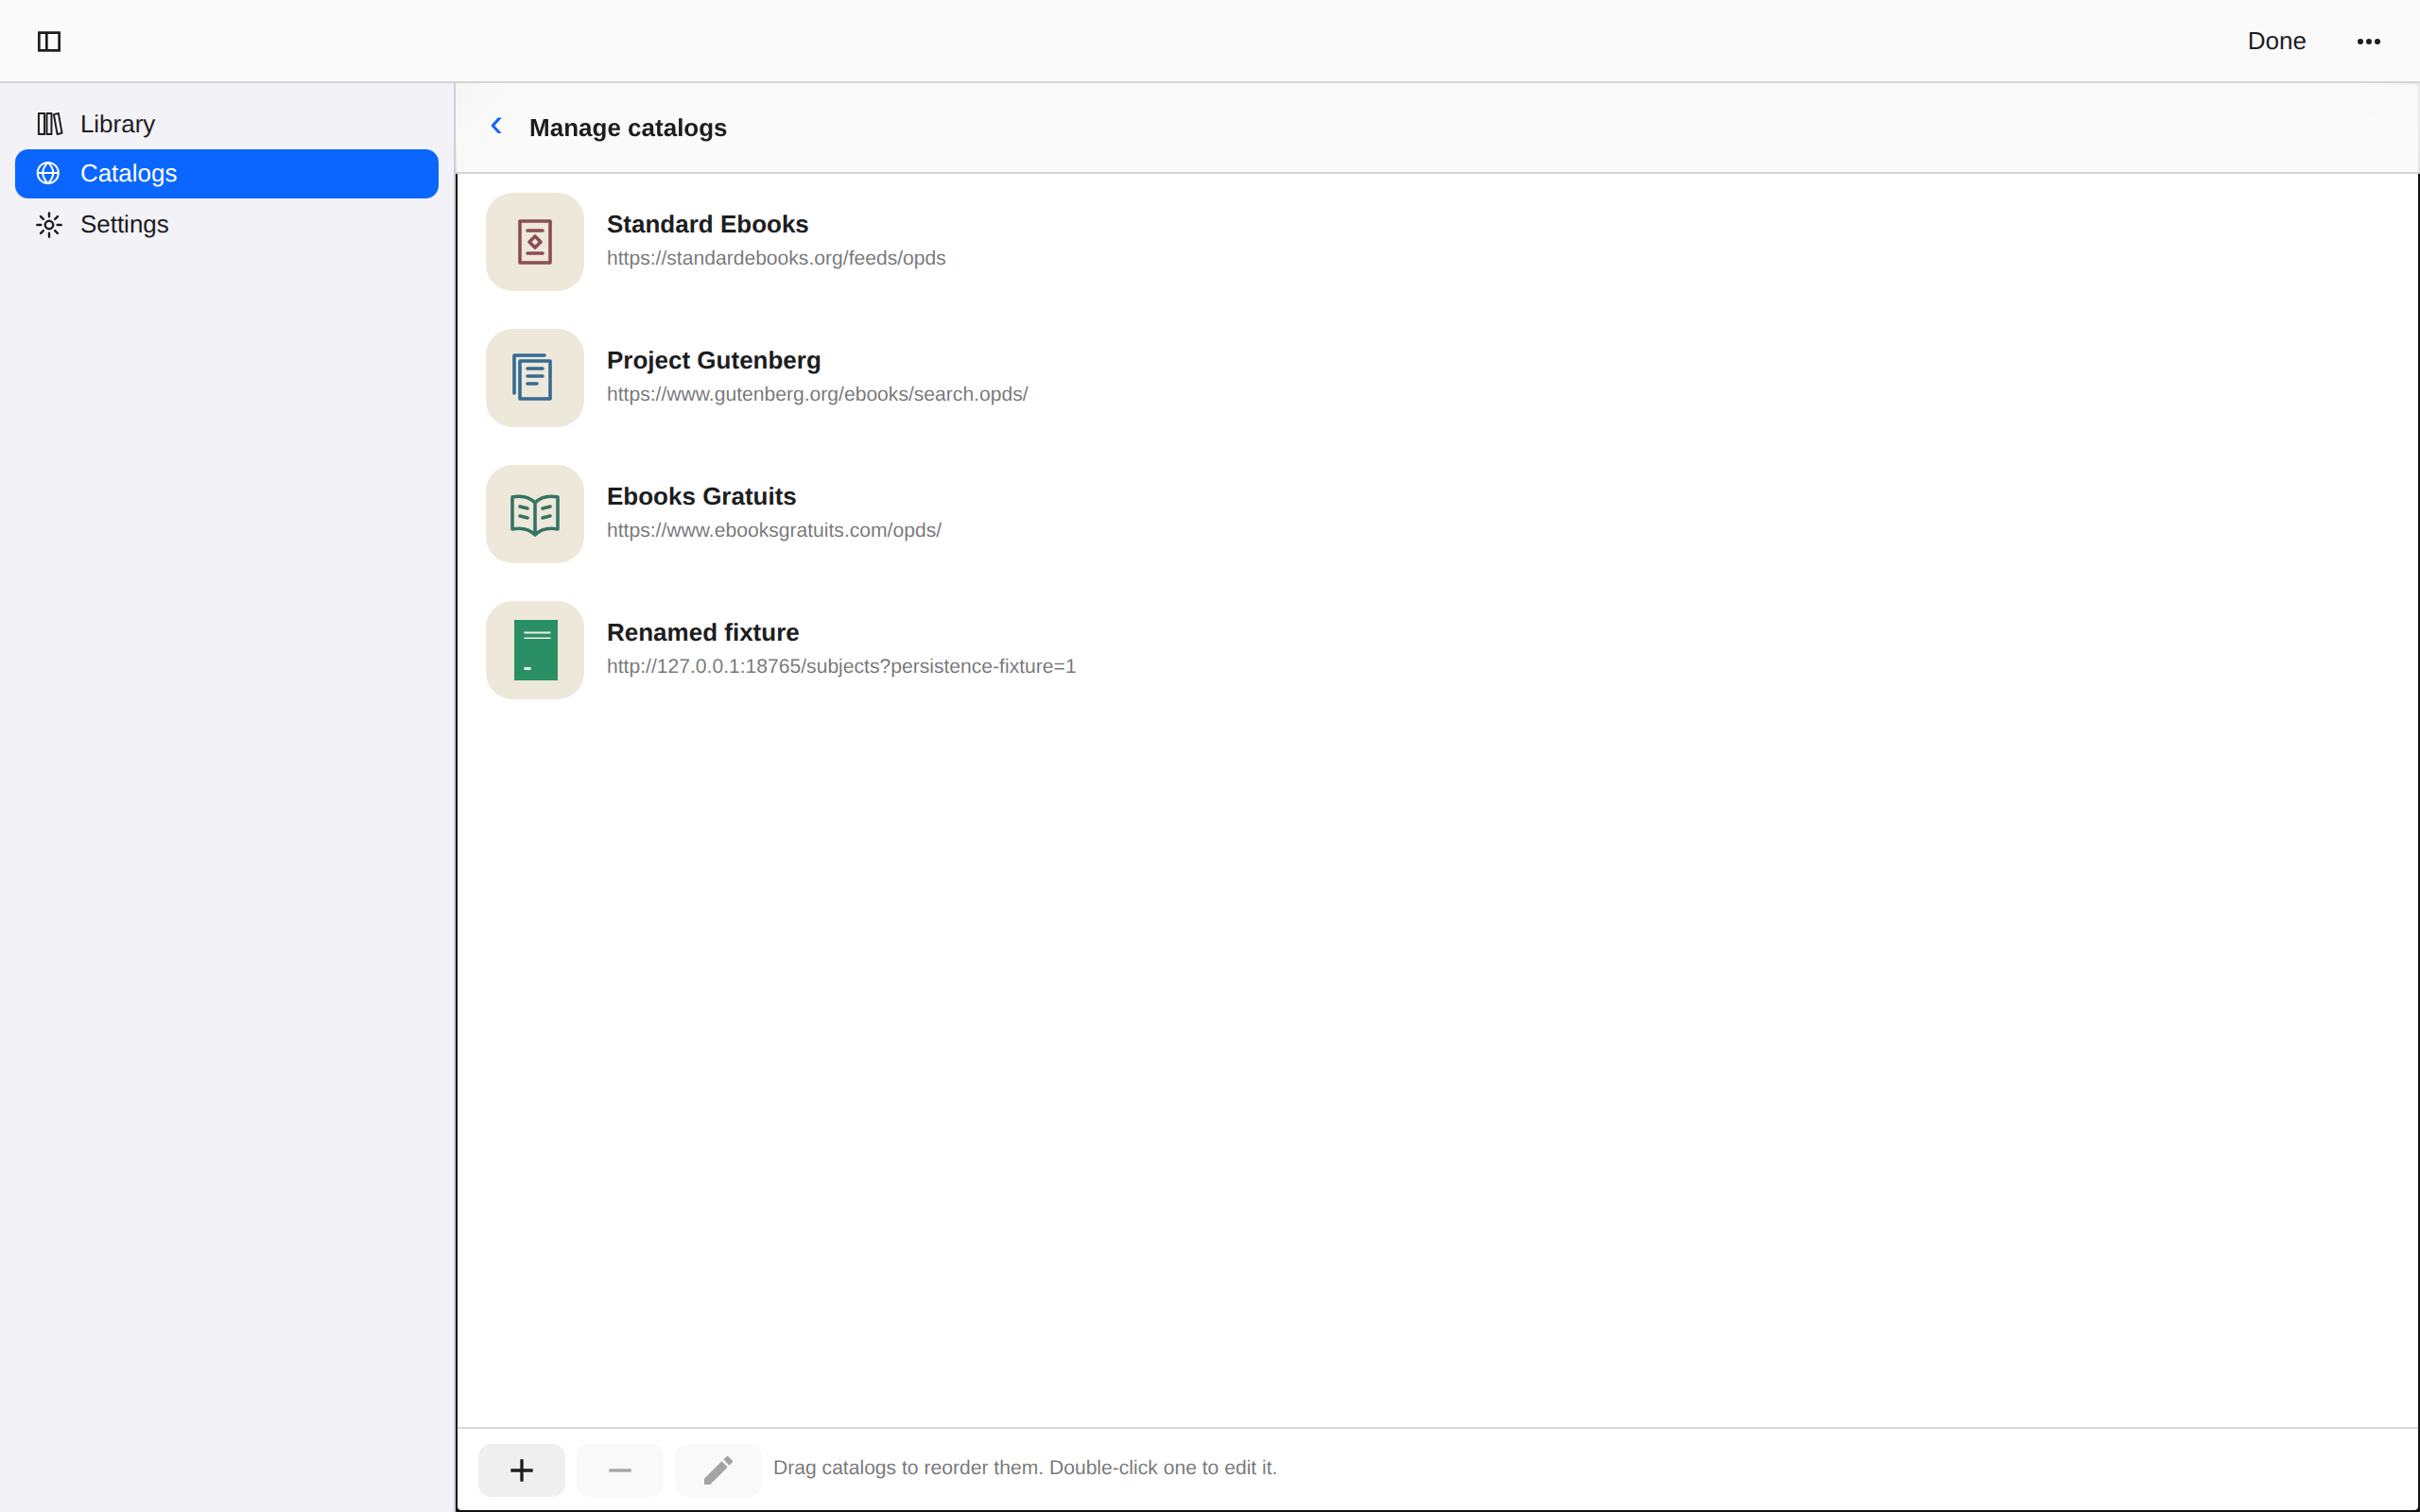The width and height of the screenshot is (2420, 1512).
Task: Click the Manage catalogs heading
Action: pos(628,128)
